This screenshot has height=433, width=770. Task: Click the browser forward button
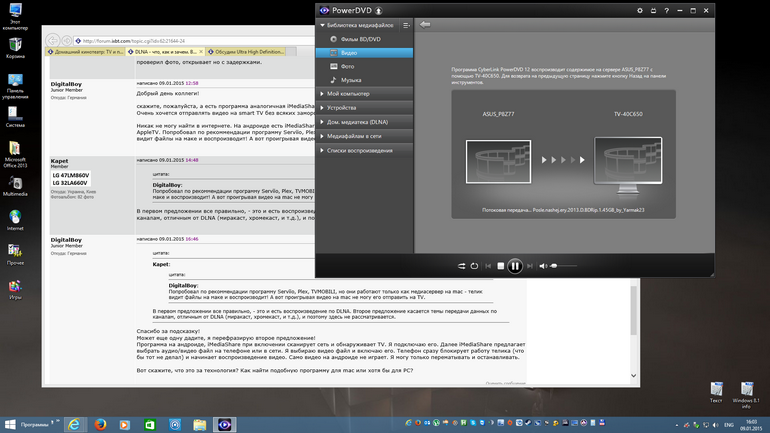[66, 41]
